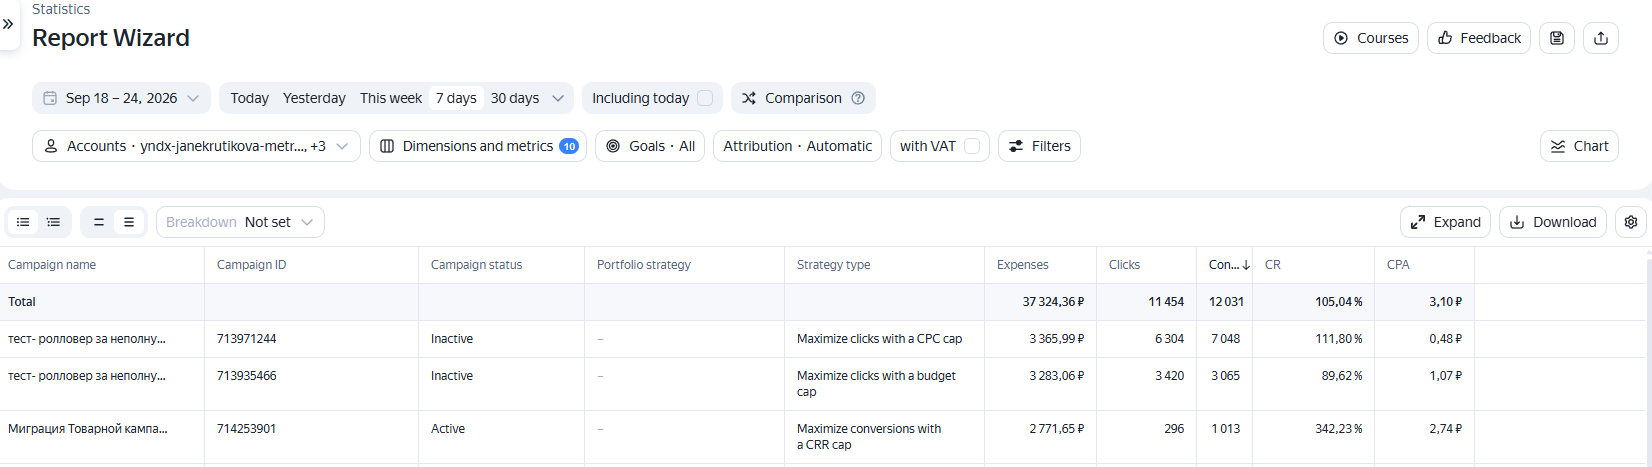
Task: Open Dimensions and metrics settings
Action: (478, 146)
